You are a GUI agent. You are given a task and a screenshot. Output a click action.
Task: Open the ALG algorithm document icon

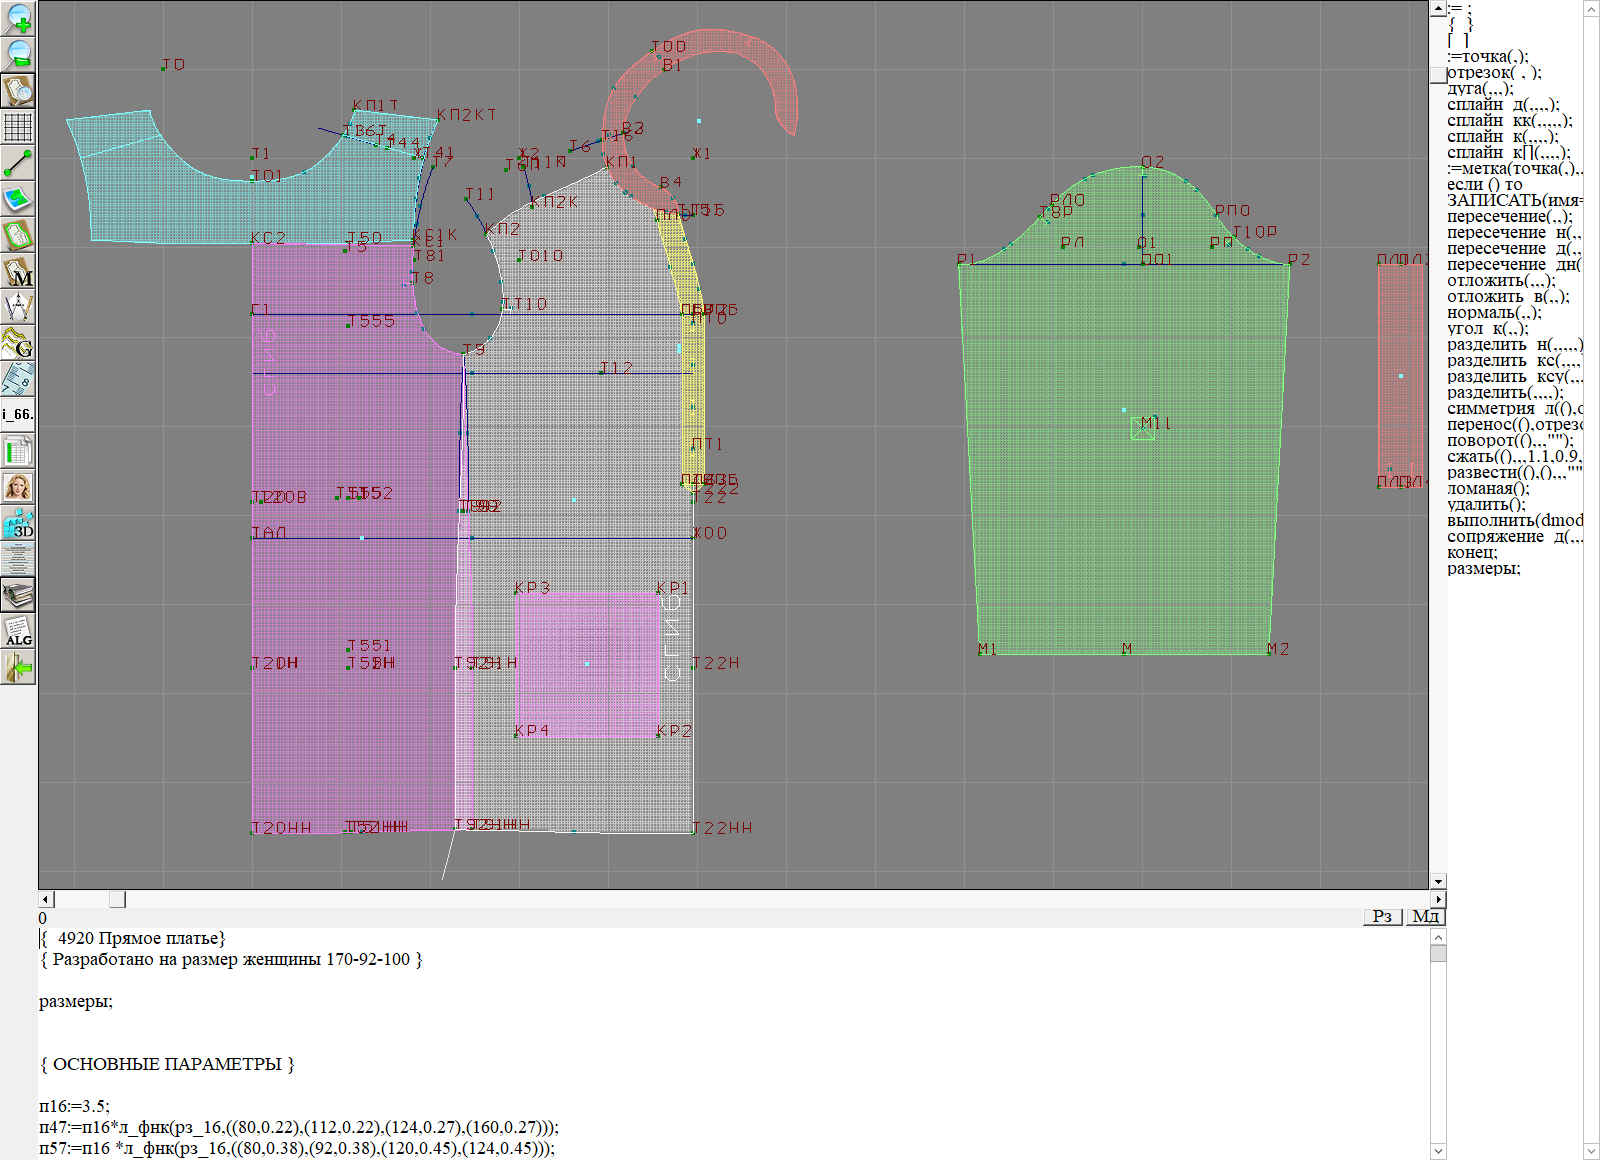18,631
